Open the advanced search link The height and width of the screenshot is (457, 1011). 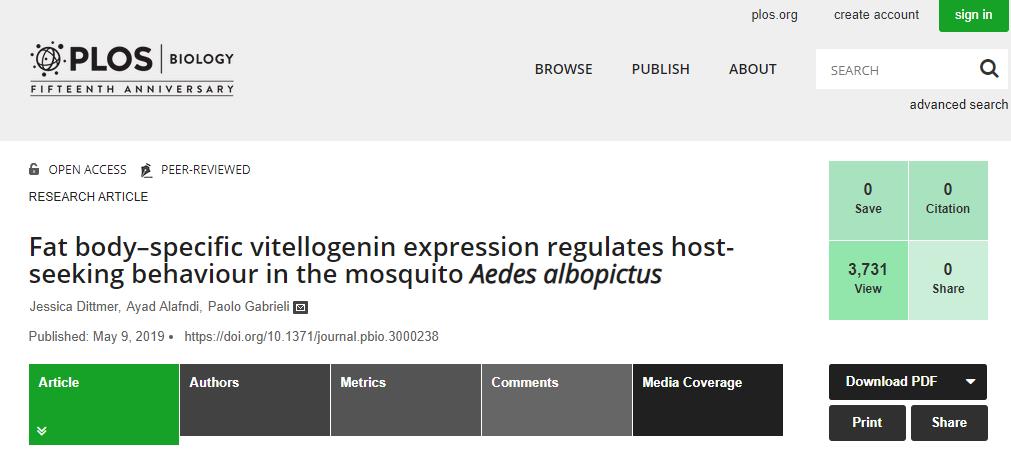(958, 105)
